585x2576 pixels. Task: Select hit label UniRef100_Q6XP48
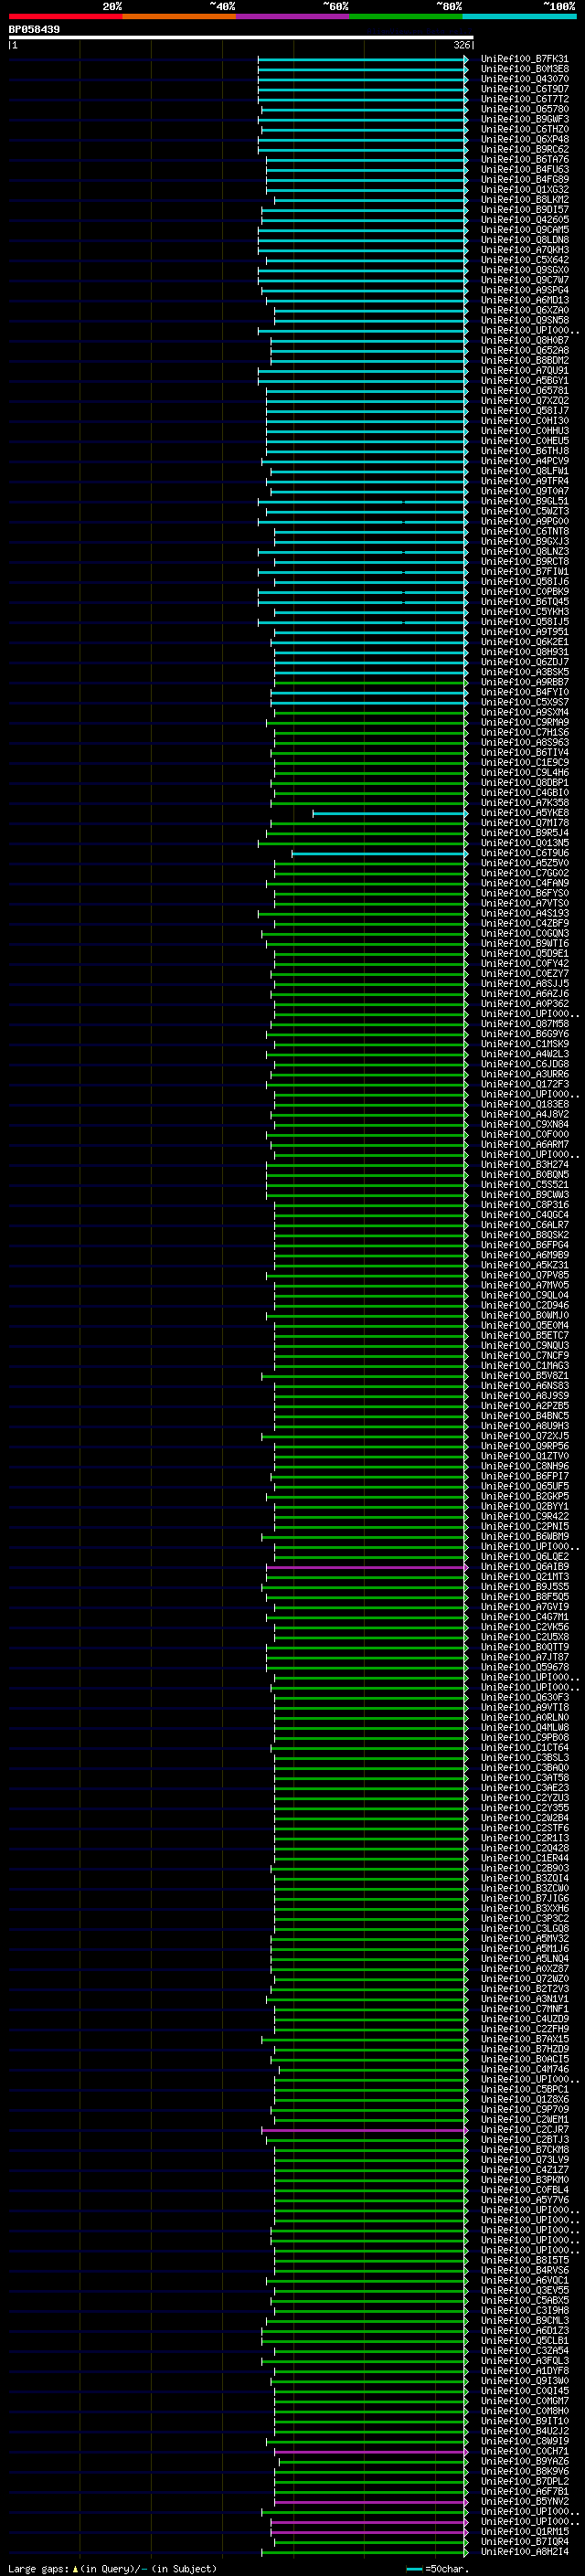(x=525, y=139)
